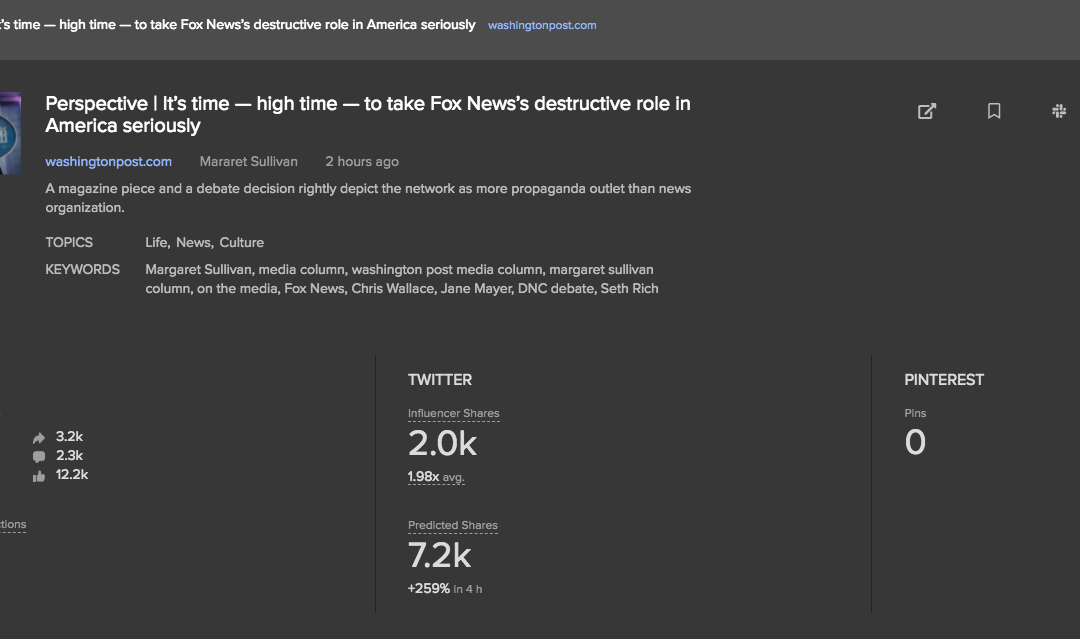Click the thumbs-up likes icon
The image size is (1080, 639).
point(39,476)
